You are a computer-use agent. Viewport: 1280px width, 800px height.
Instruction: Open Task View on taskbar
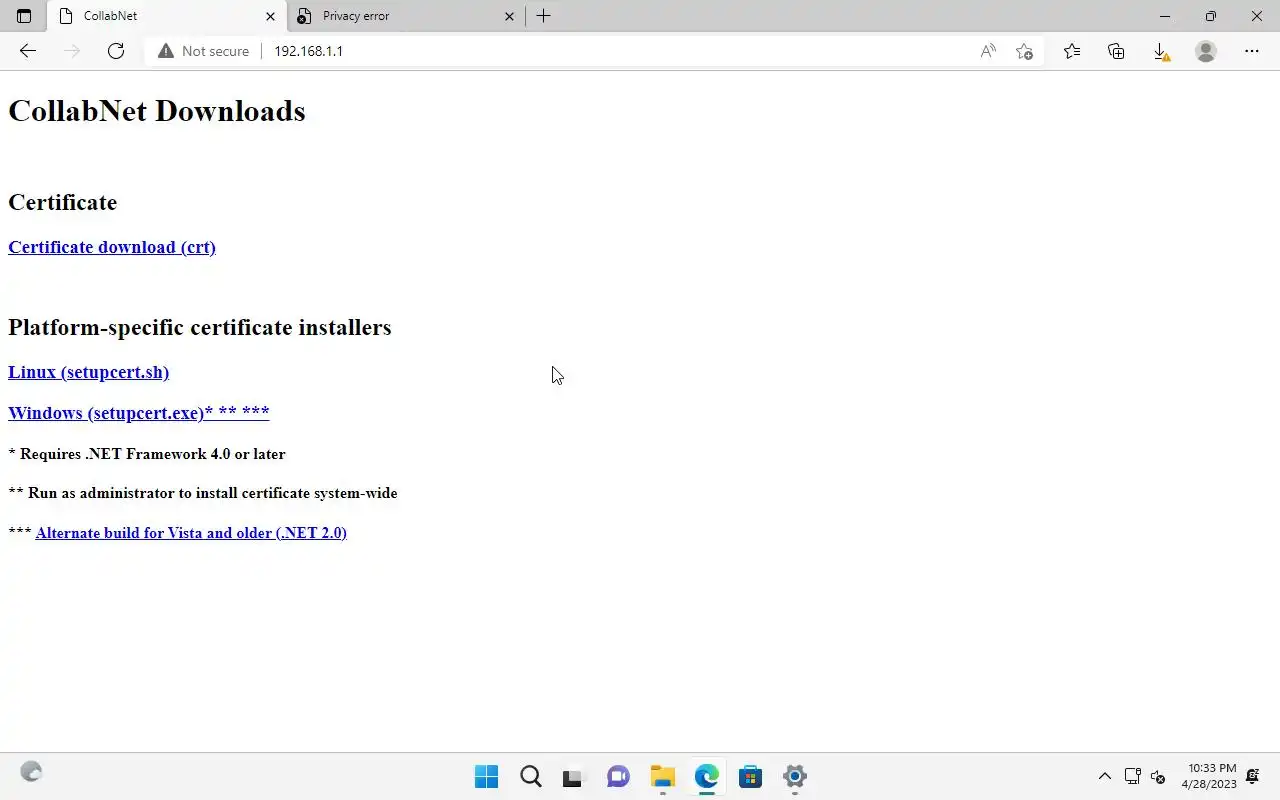(x=572, y=777)
